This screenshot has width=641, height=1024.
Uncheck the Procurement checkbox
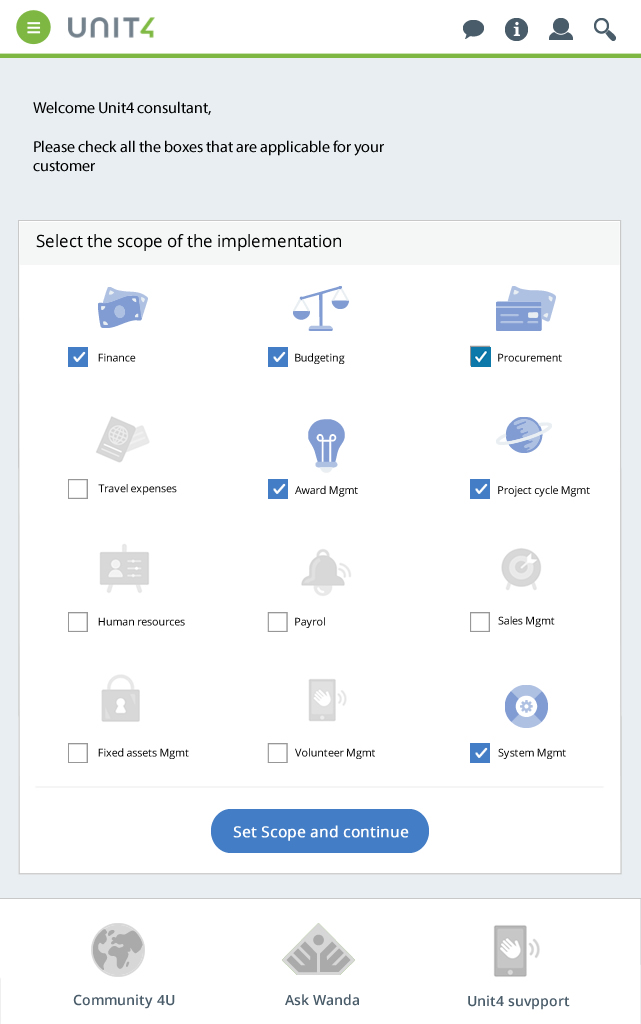(480, 357)
